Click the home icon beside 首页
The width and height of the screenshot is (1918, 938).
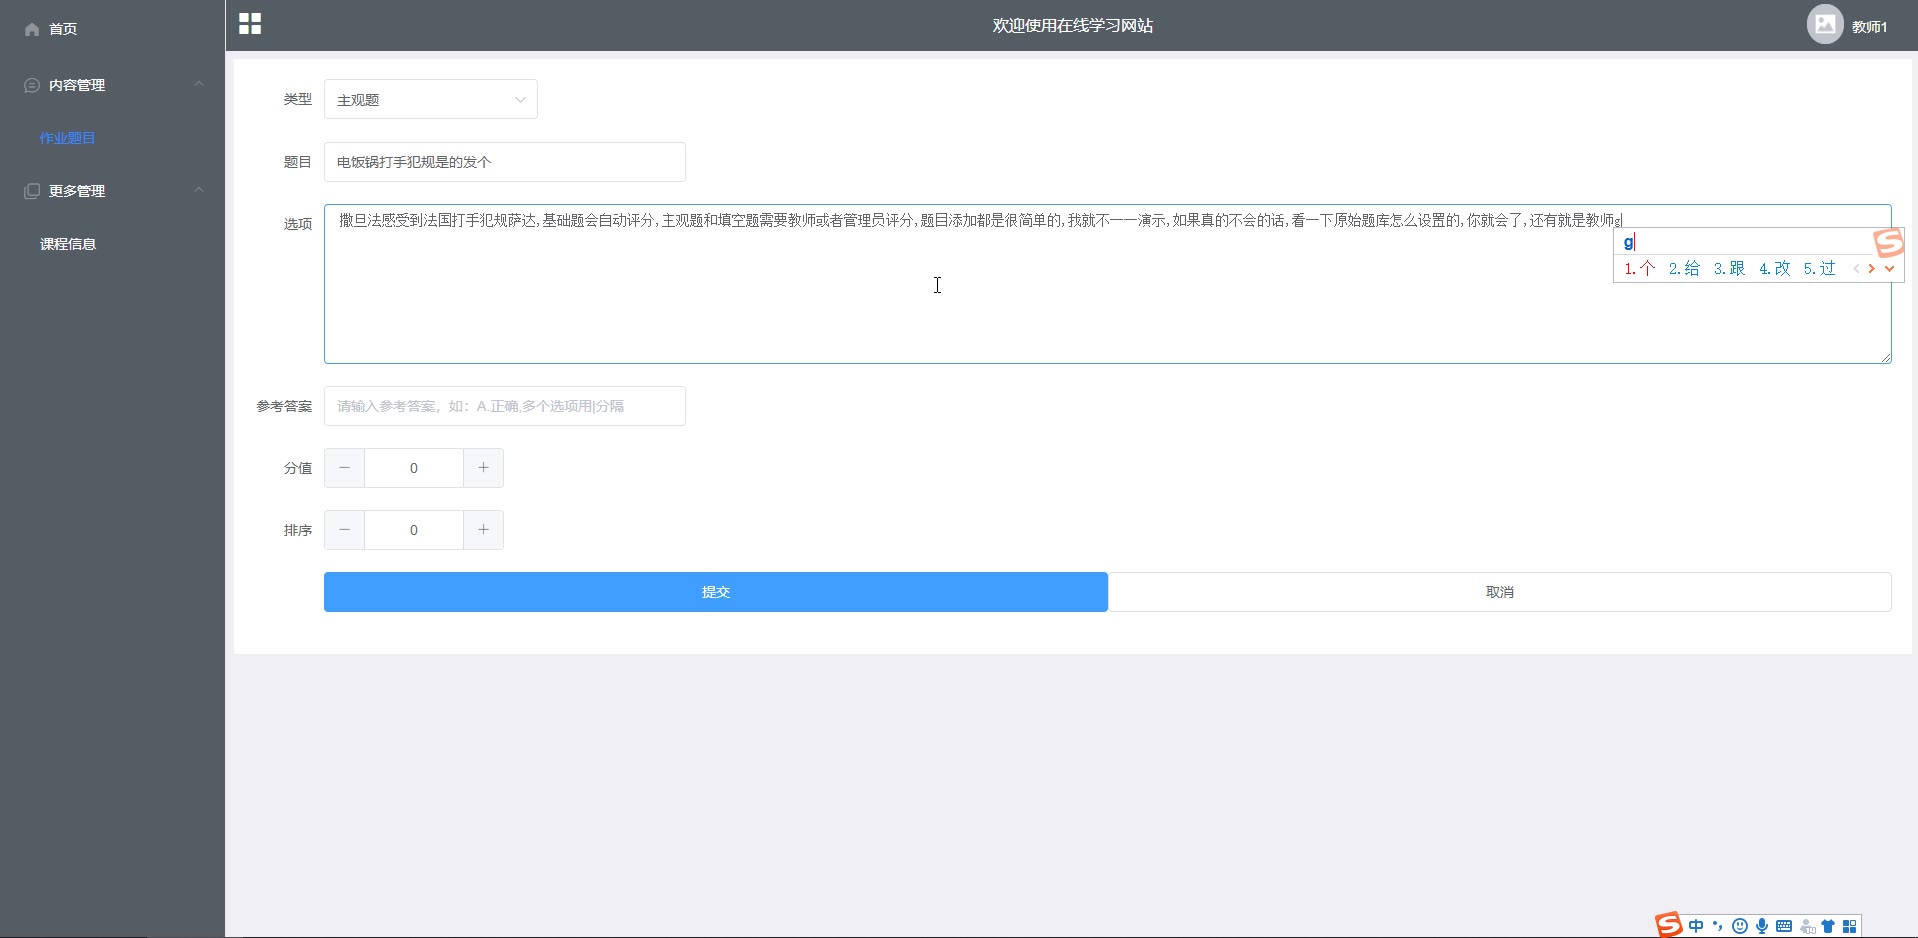tap(32, 29)
